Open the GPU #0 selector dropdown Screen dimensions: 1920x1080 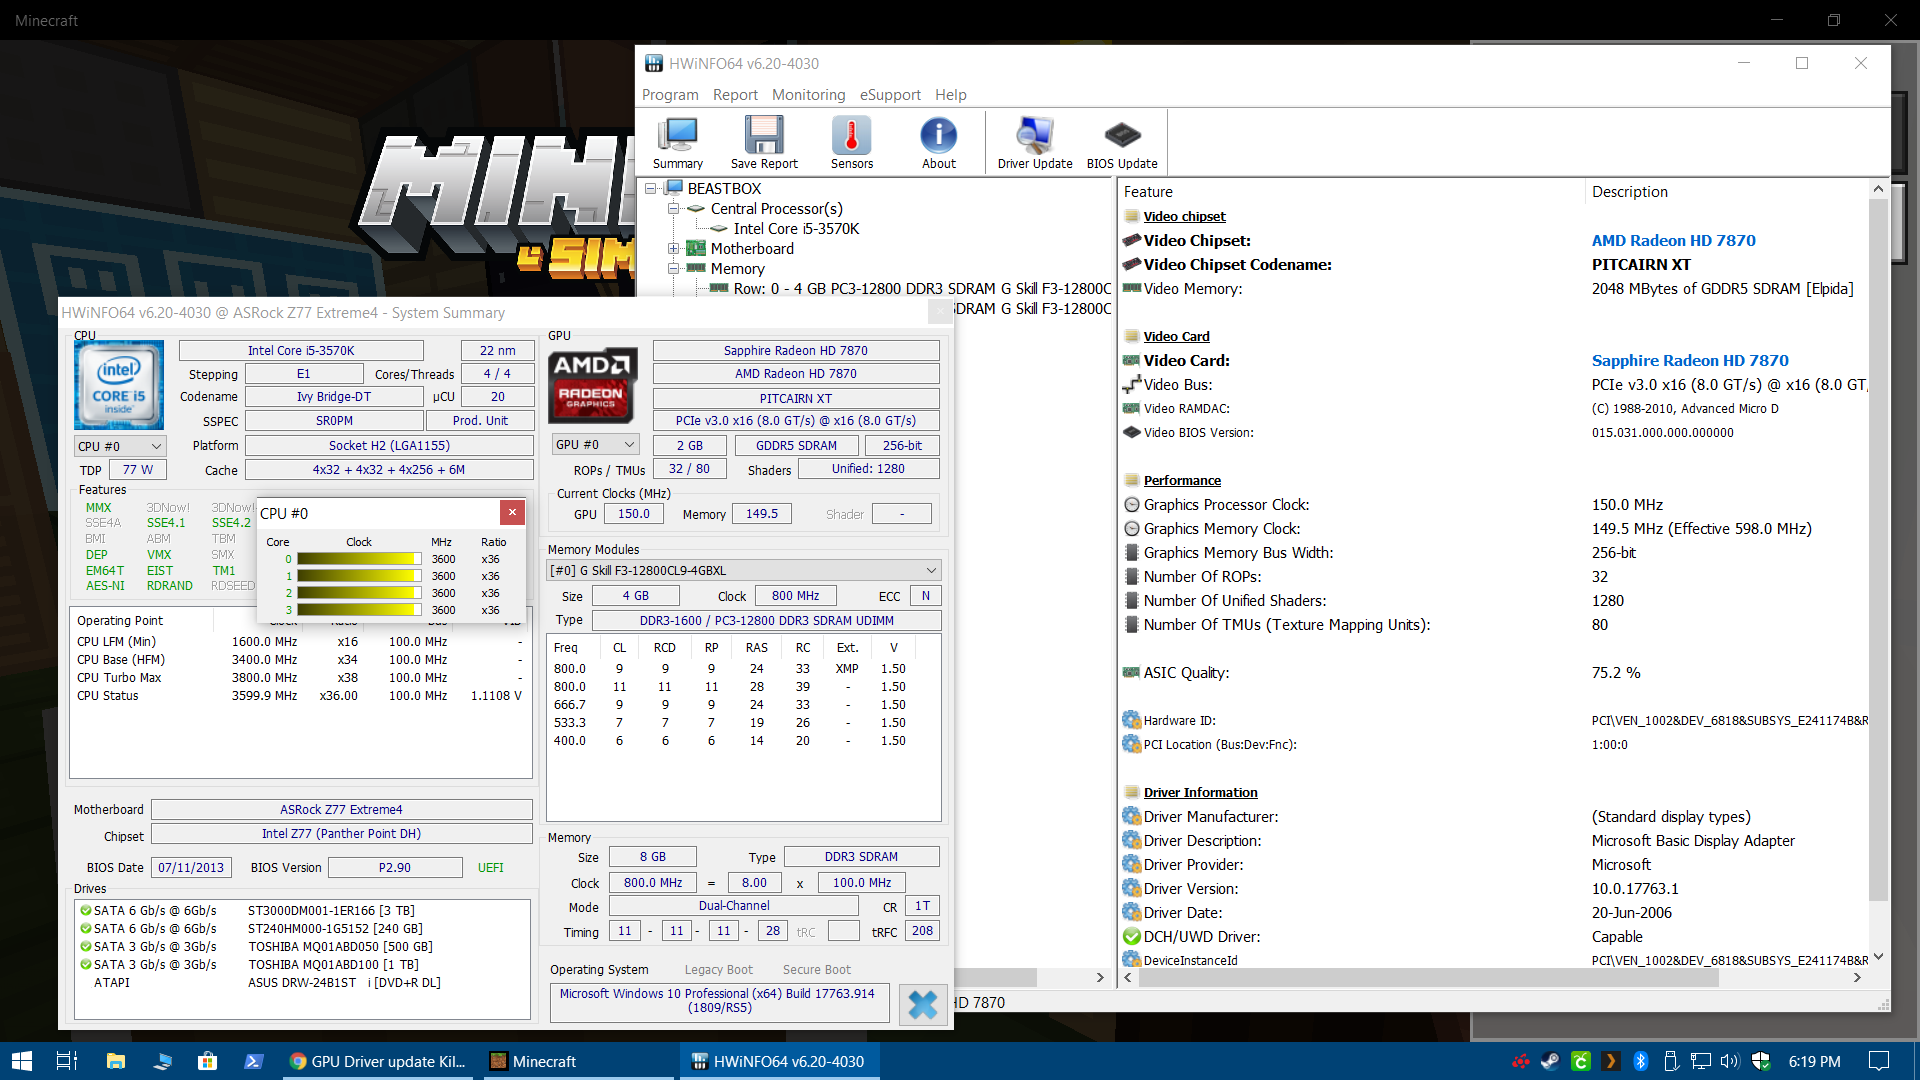click(596, 445)
